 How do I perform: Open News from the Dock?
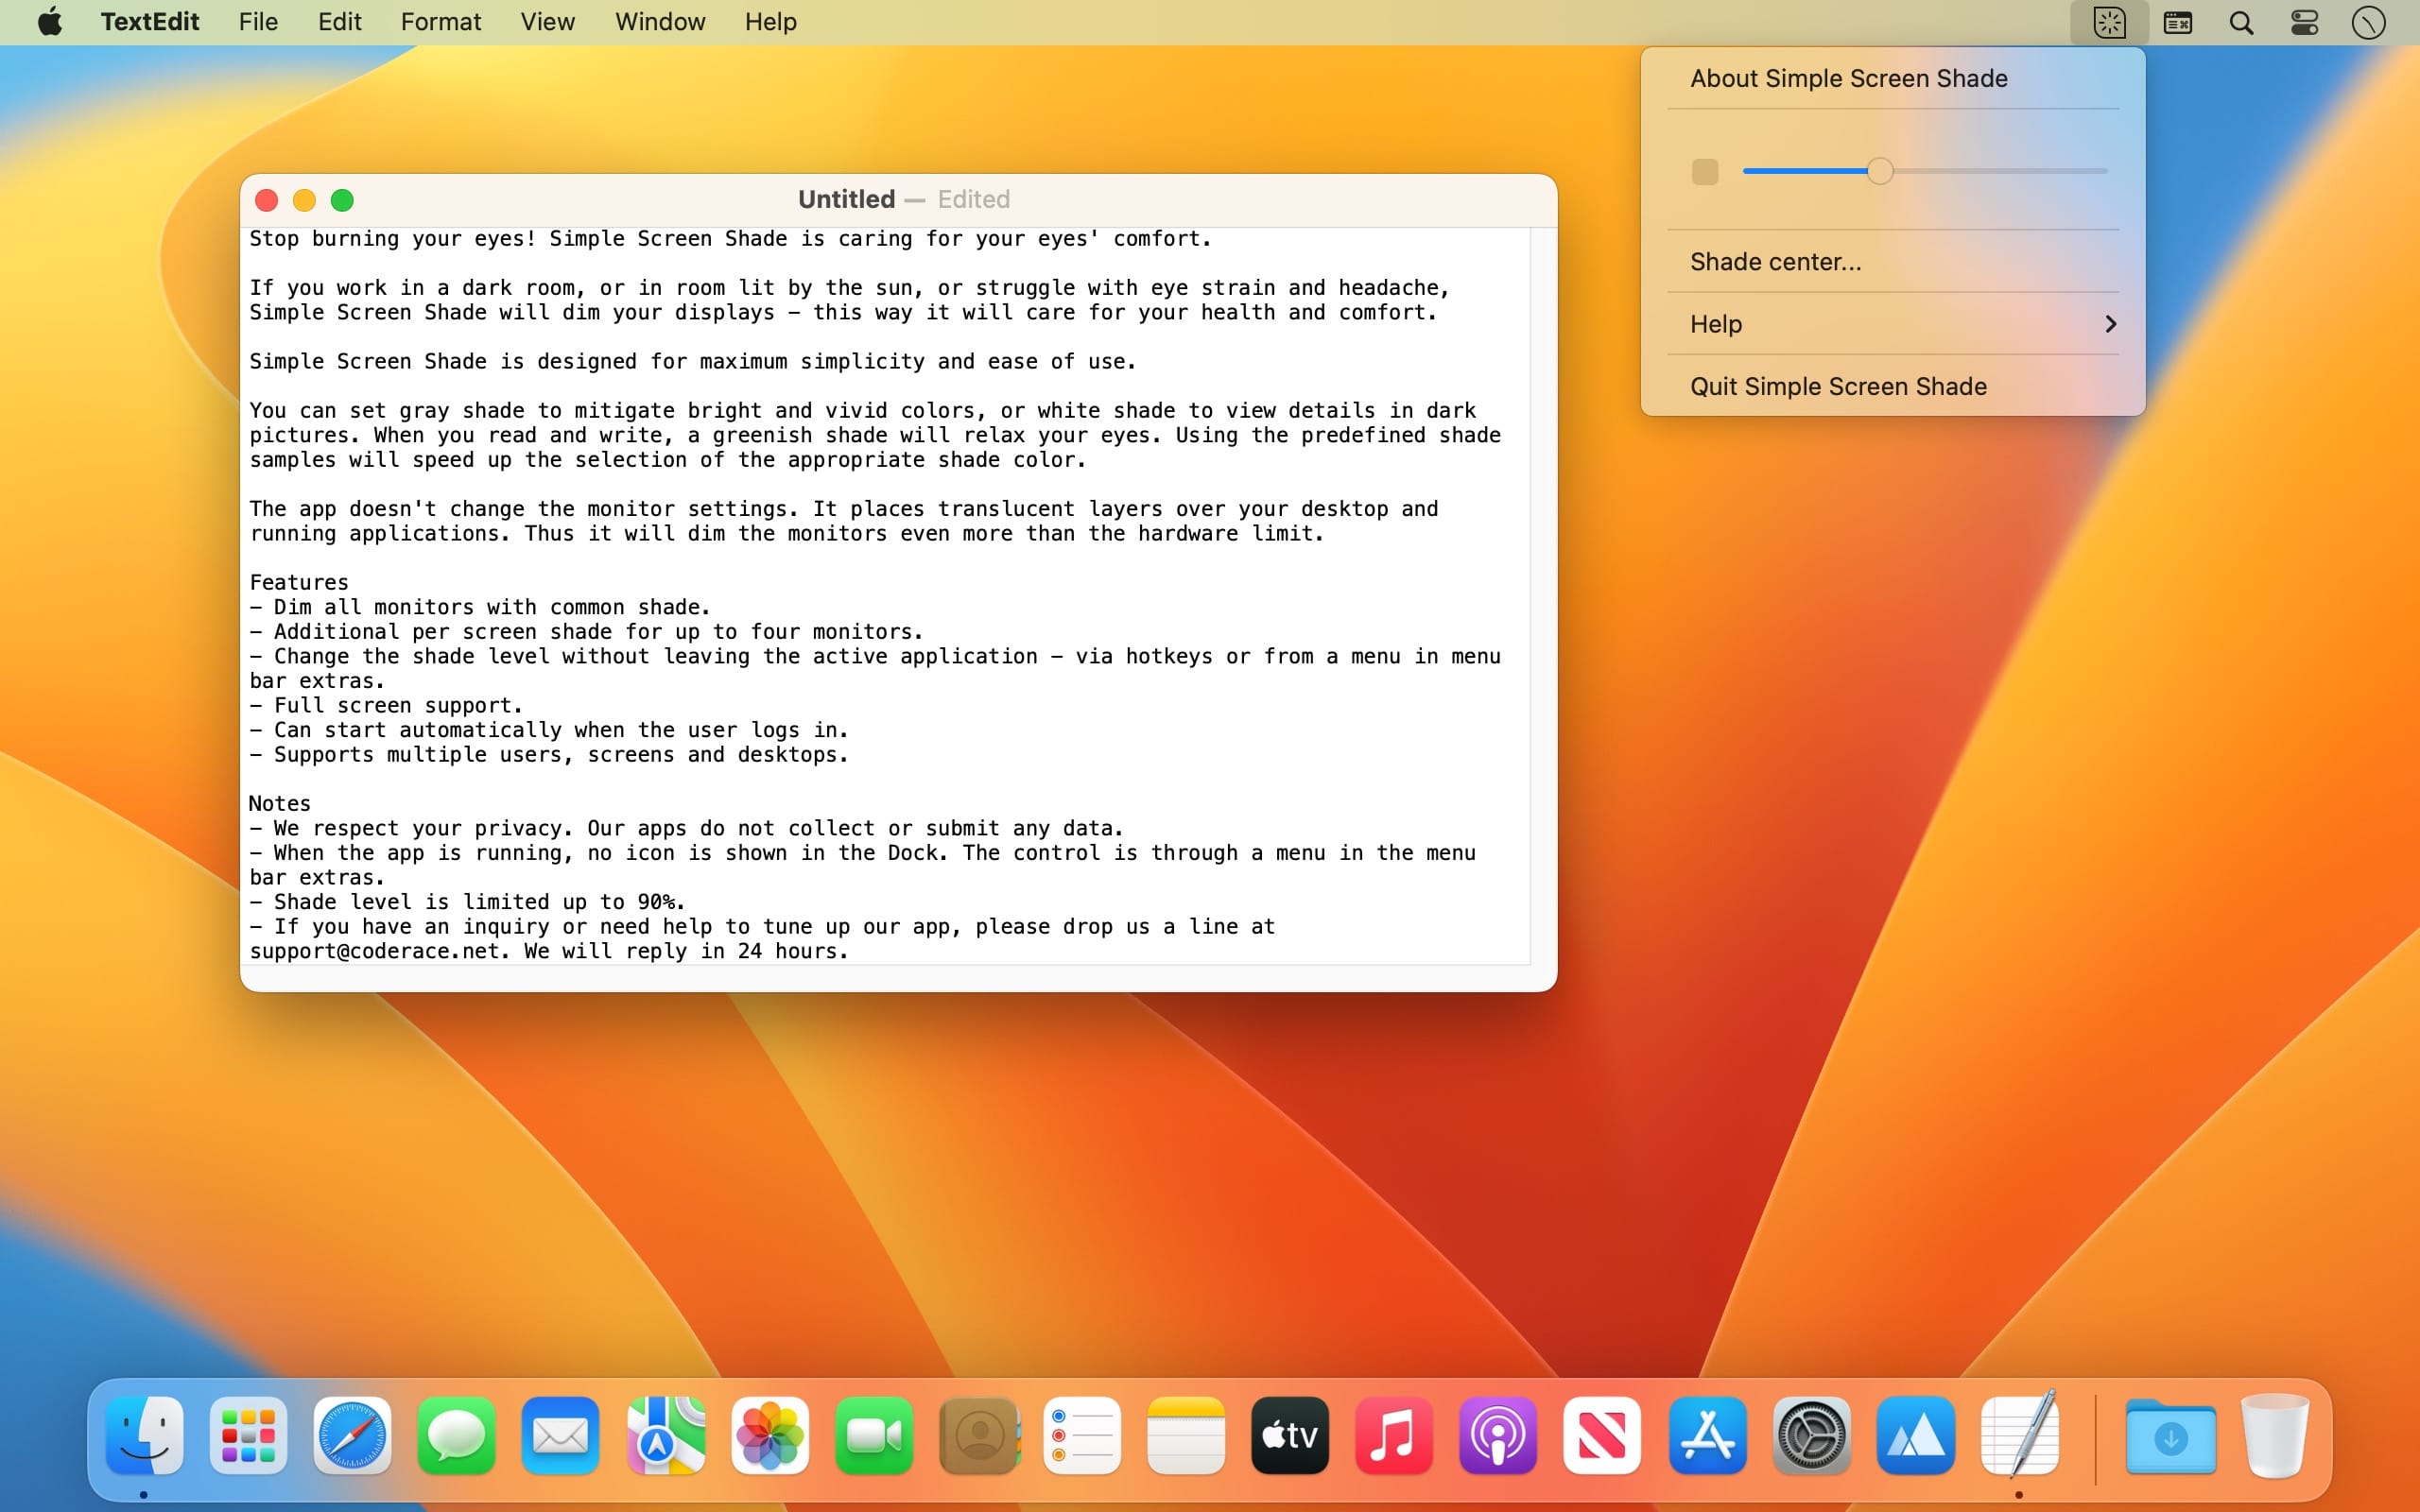(1602, 1435)
